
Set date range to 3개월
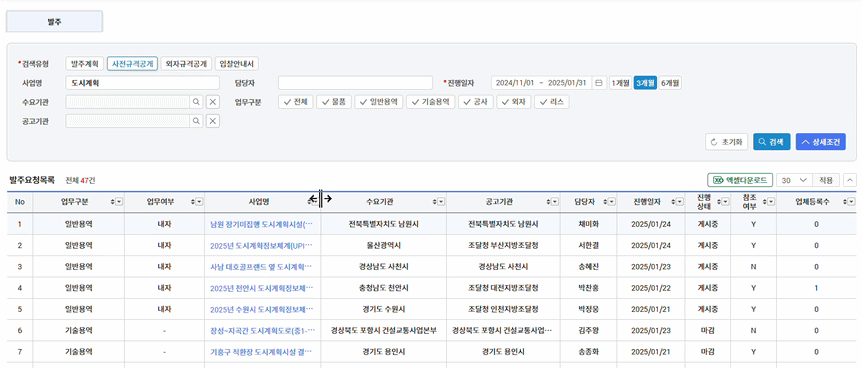pos(645,83)
